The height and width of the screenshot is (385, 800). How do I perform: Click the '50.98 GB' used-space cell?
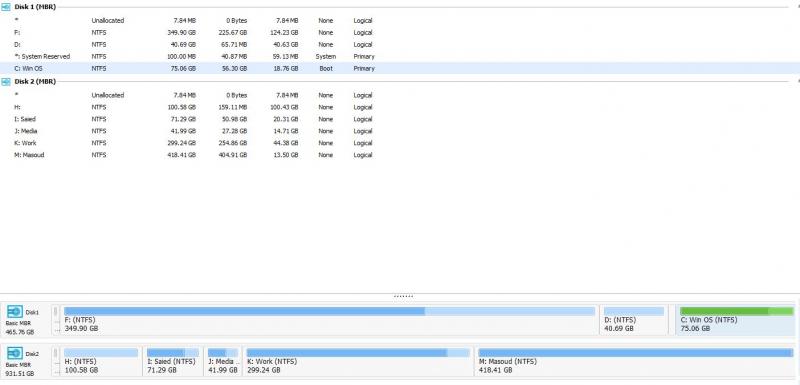234,119
